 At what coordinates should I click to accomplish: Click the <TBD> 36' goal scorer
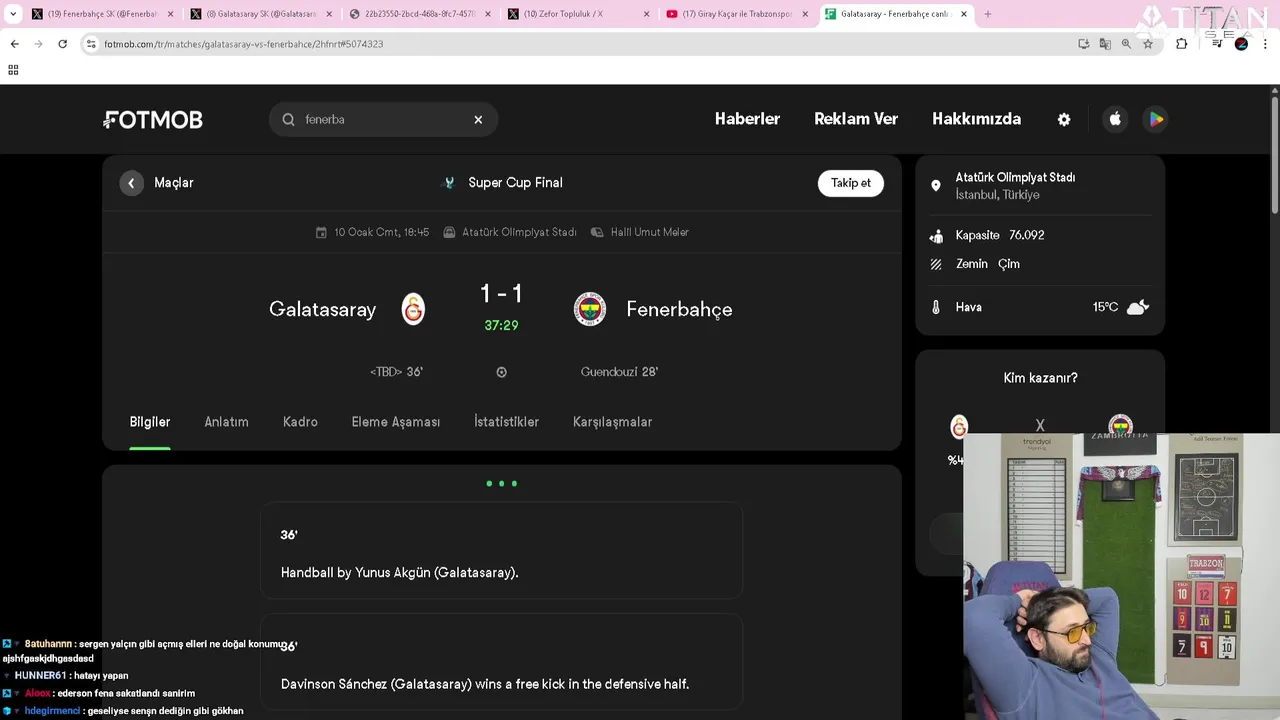(x=396, y=372)
